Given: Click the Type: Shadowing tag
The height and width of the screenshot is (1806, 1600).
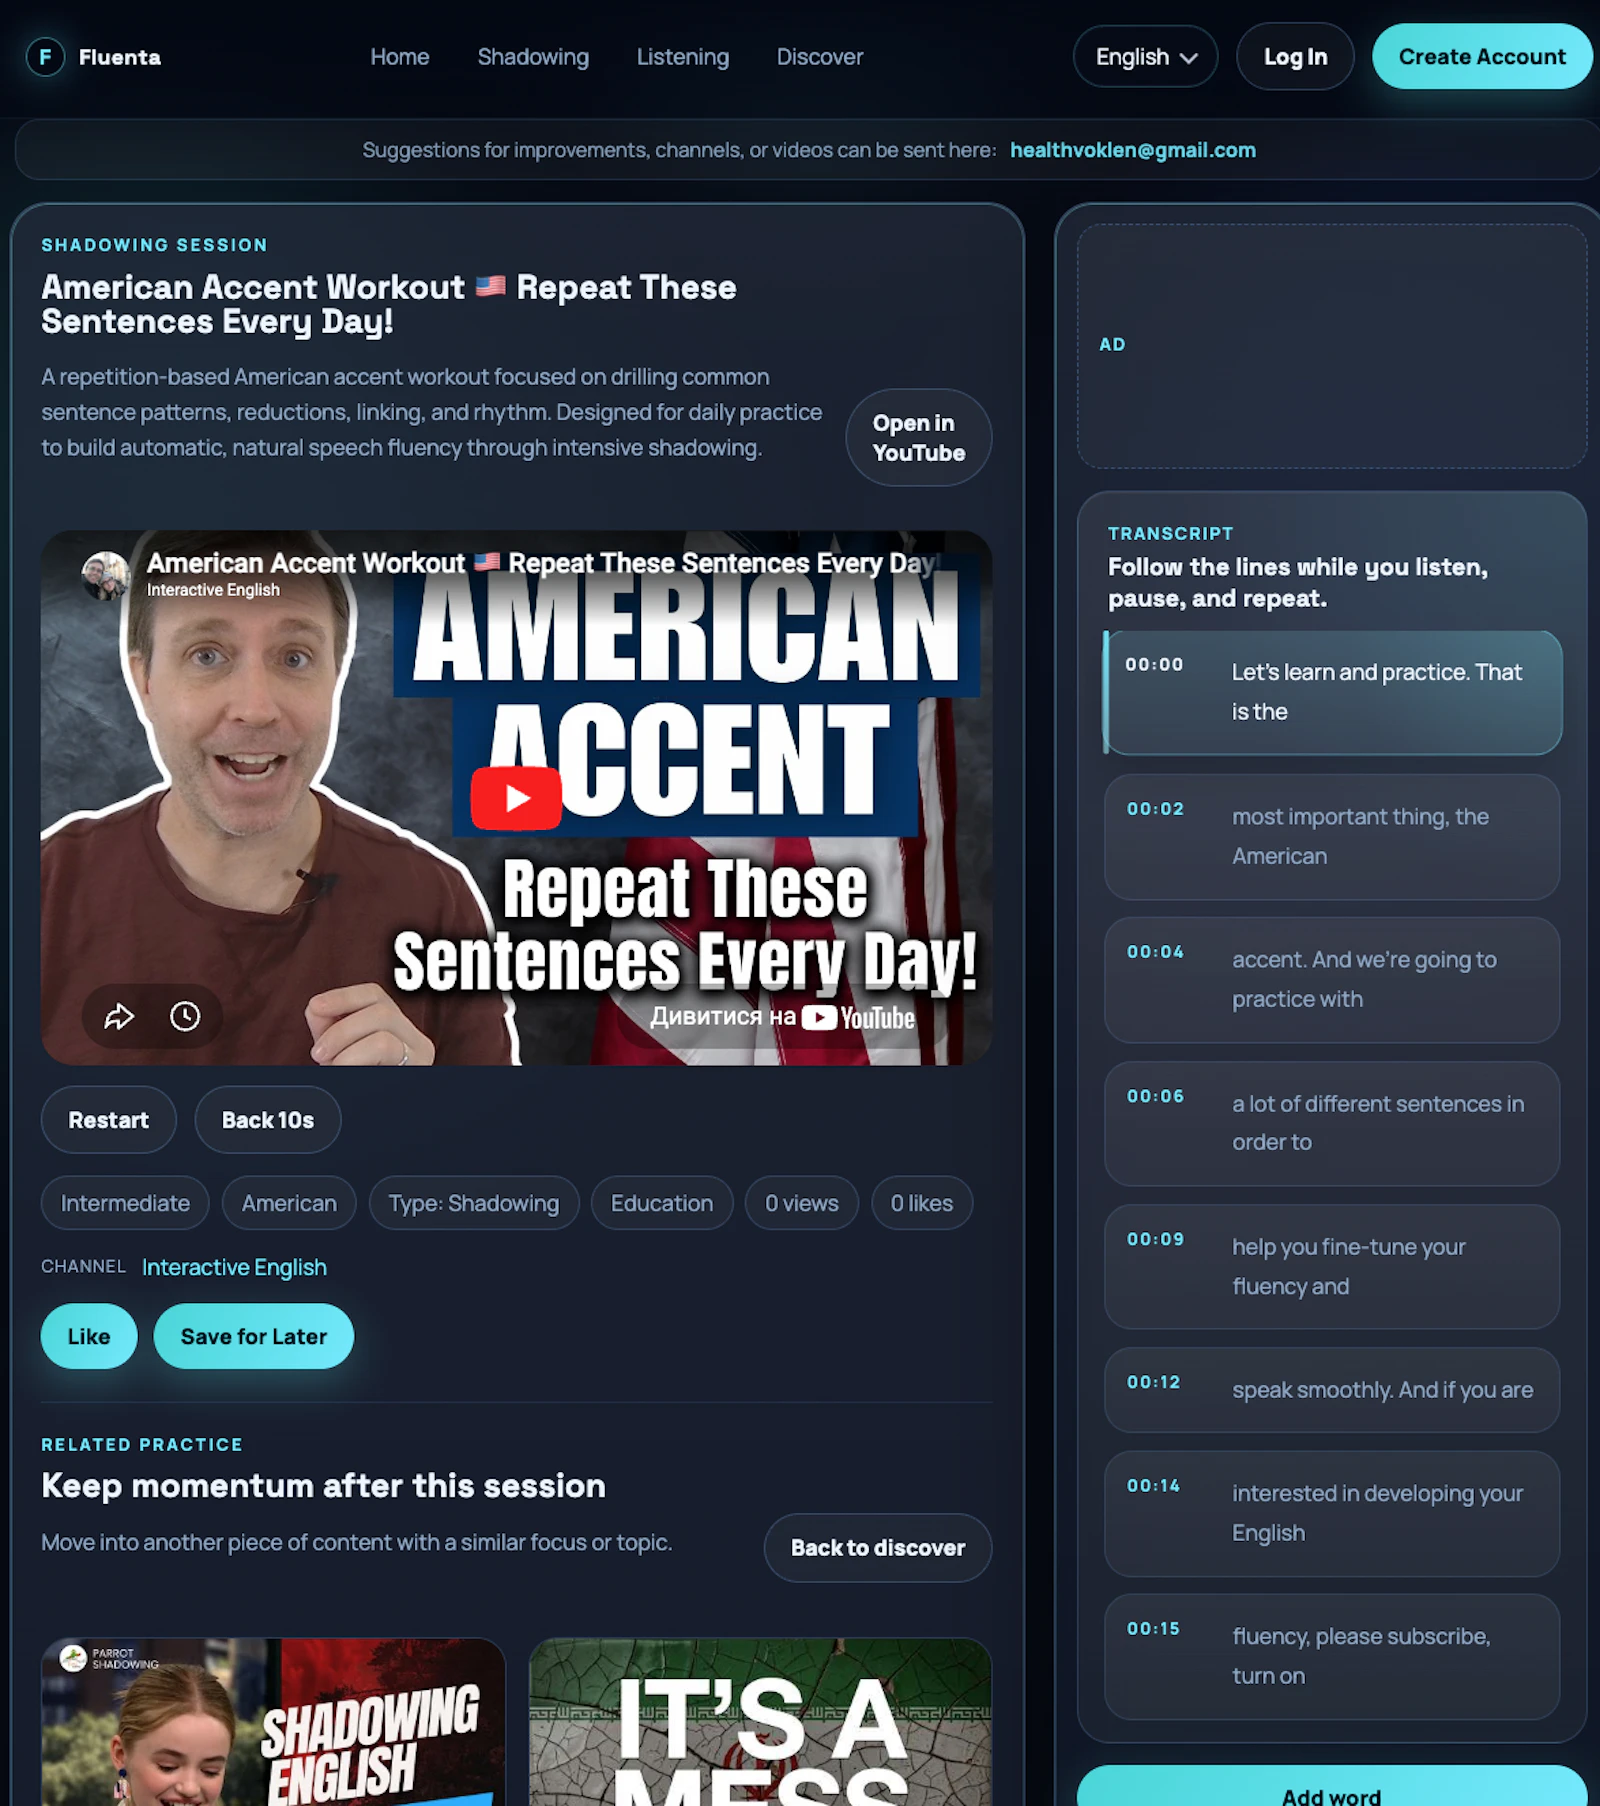Looking at the screenshot, I should (474, 1203).
